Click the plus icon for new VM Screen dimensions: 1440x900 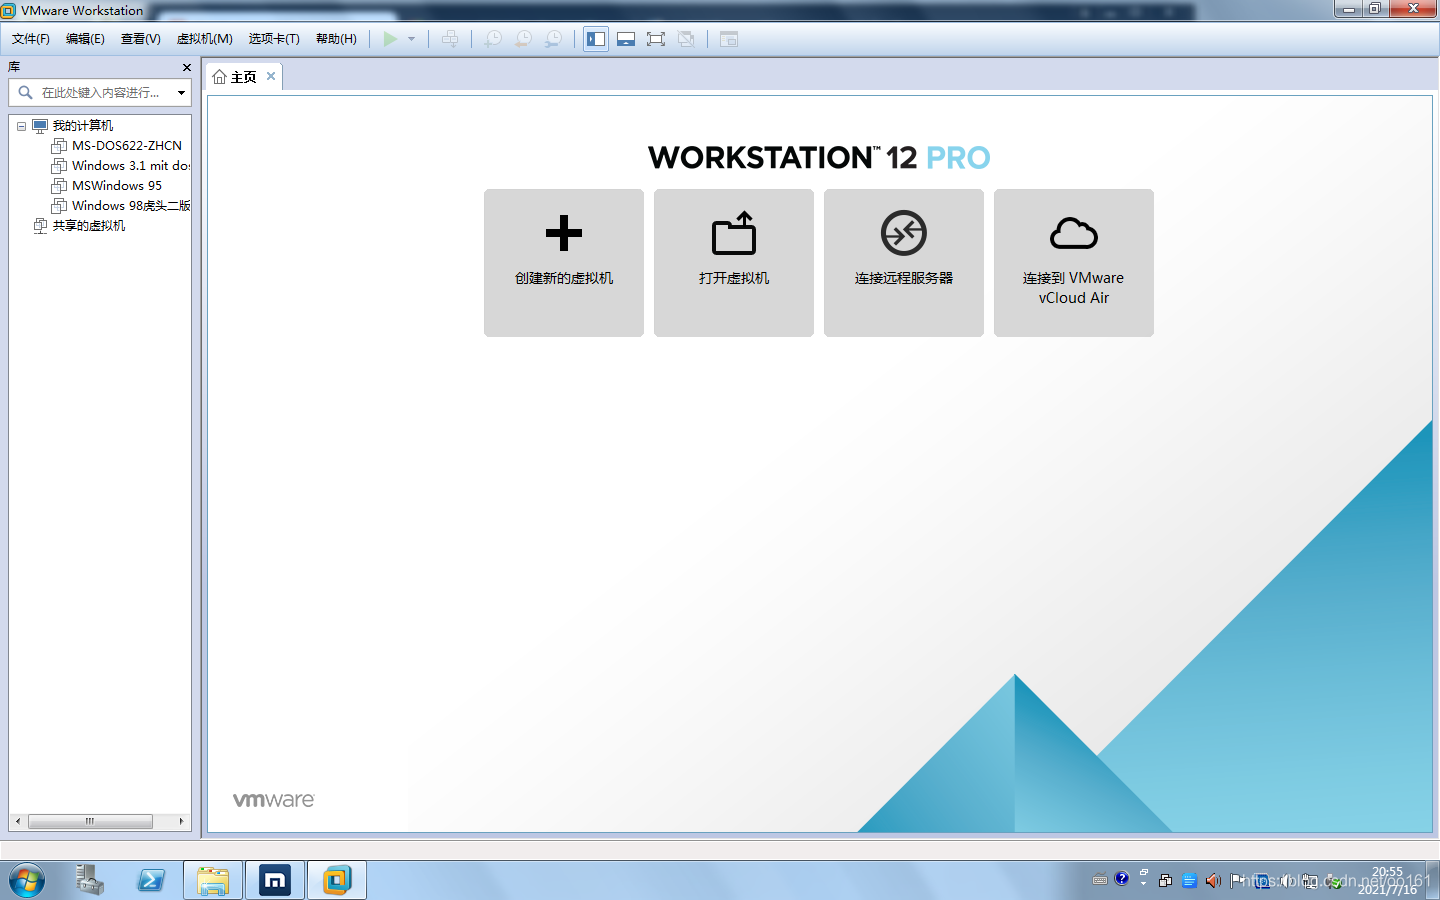(x=564, y=233)
